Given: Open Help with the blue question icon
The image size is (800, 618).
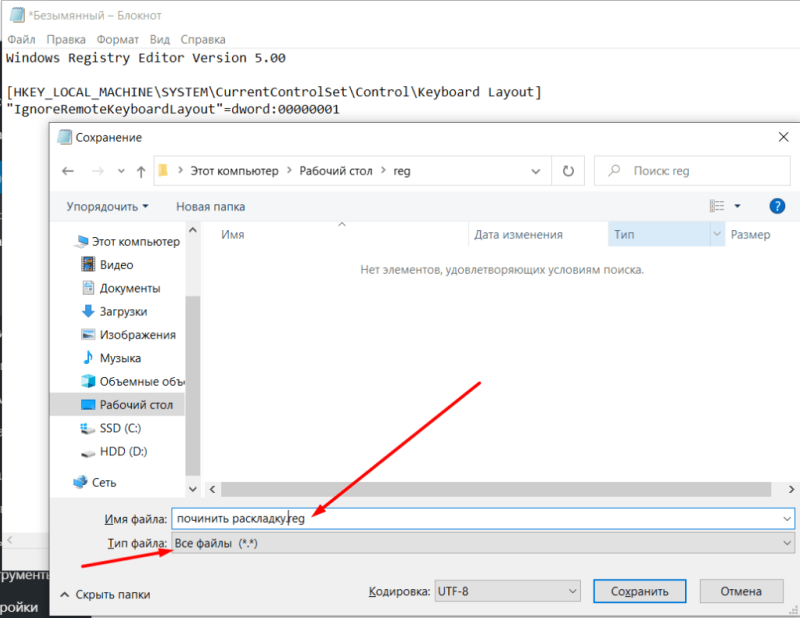Looking at the screenshot, I should pos(777,206).
